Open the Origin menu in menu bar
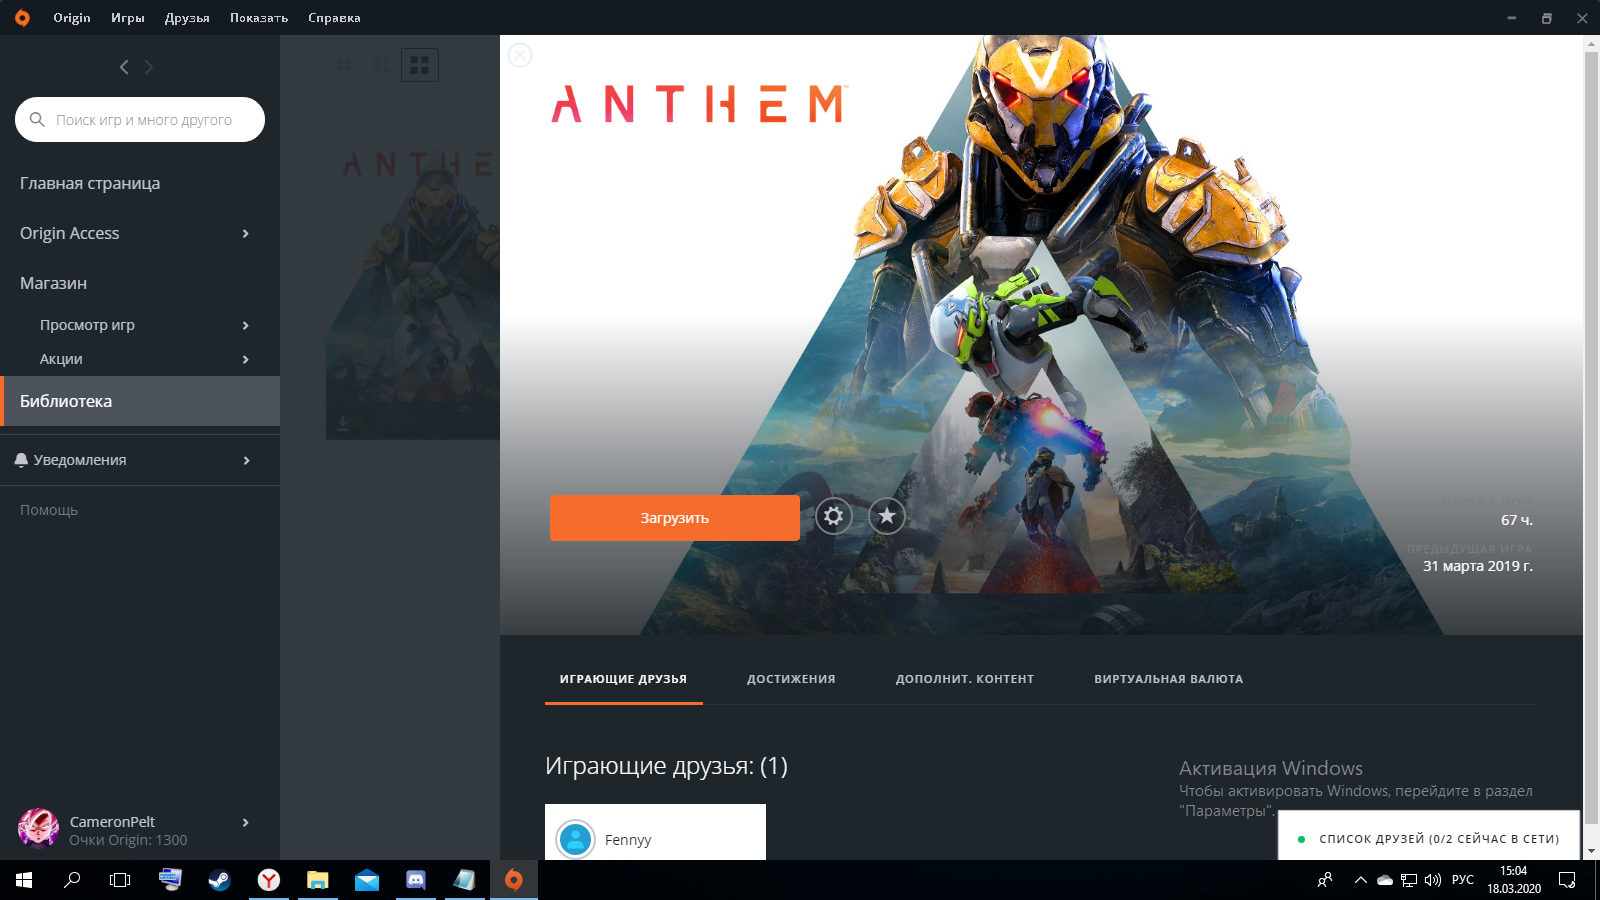Image resolution: width=1600 pixels, height=900 pixels. 72,18
